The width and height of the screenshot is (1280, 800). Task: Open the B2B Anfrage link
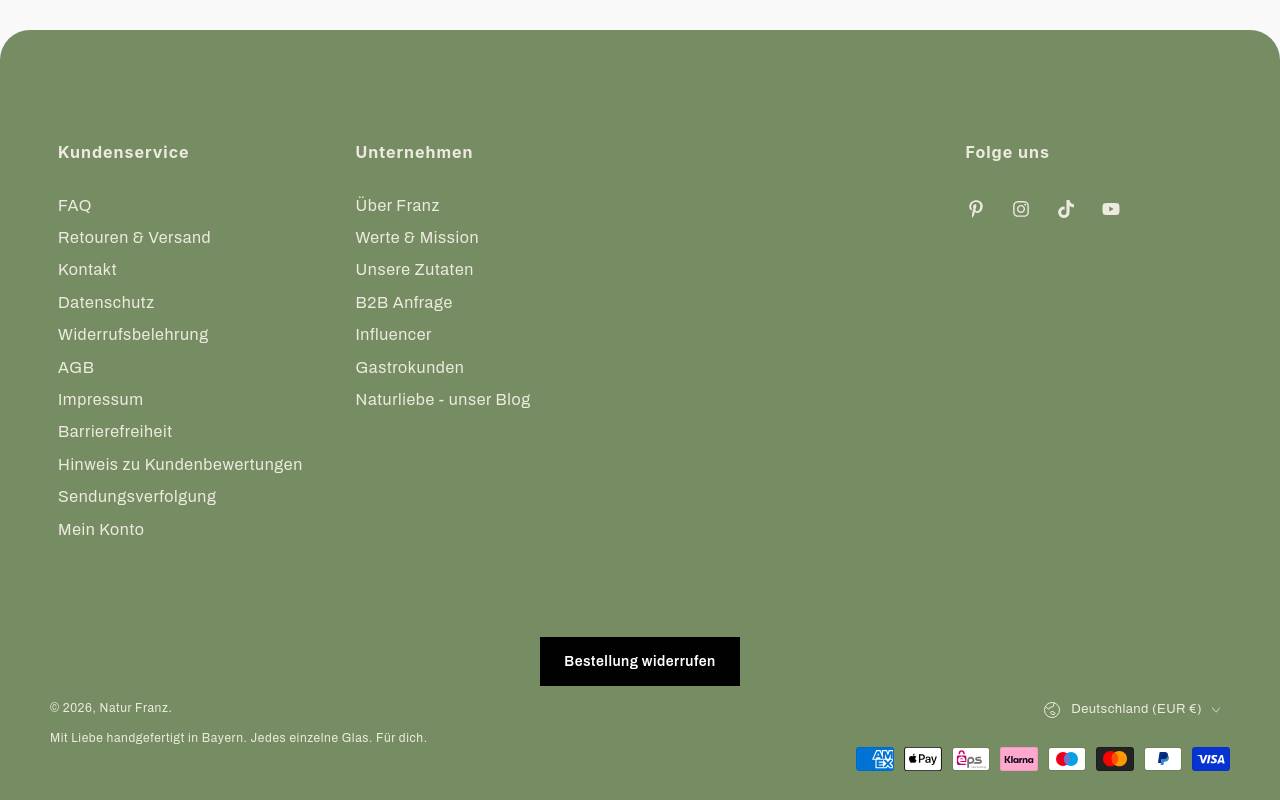(404, 302)
